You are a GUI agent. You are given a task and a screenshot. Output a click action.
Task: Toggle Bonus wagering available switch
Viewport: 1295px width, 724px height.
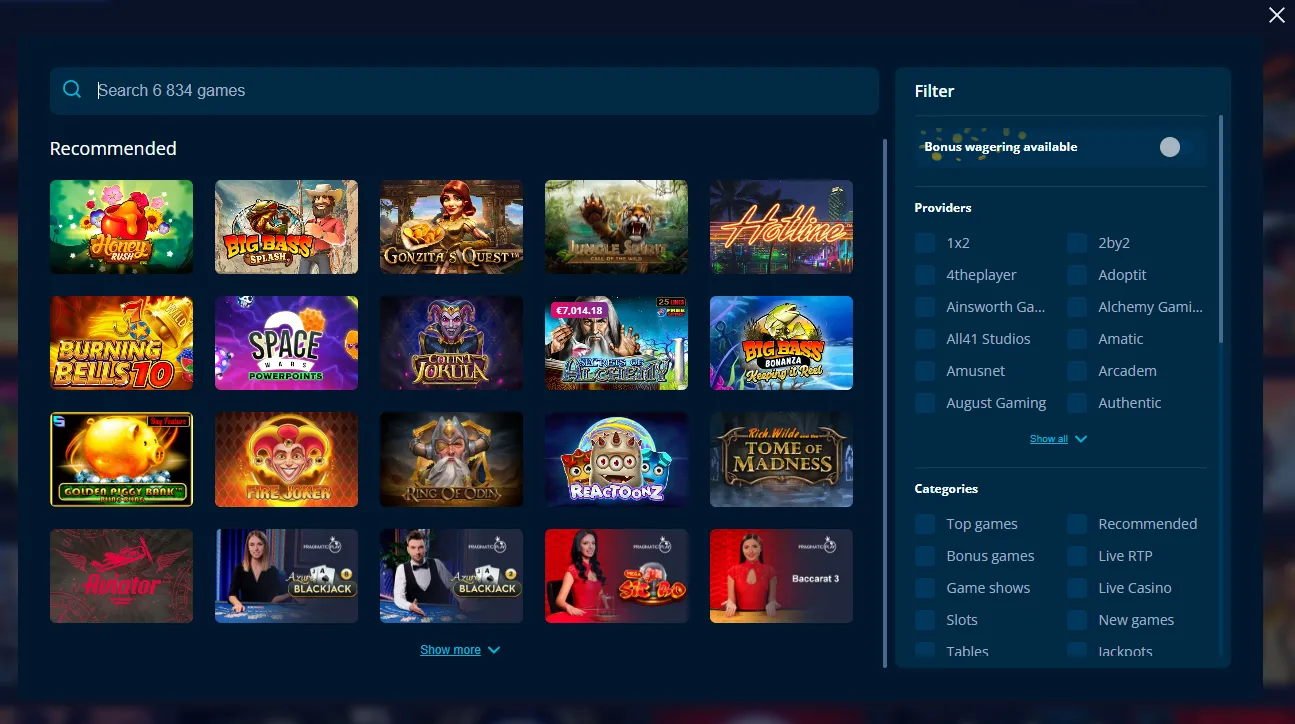pos(1176,147)
